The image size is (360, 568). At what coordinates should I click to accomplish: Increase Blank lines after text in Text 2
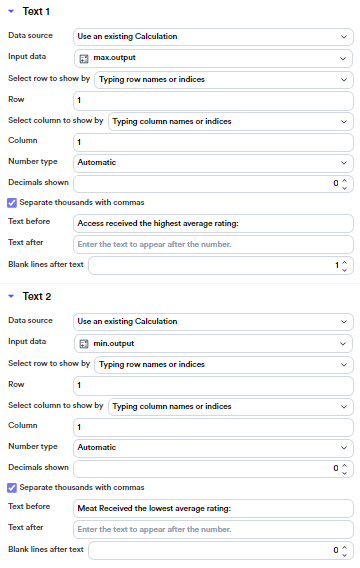pos(344,547)
